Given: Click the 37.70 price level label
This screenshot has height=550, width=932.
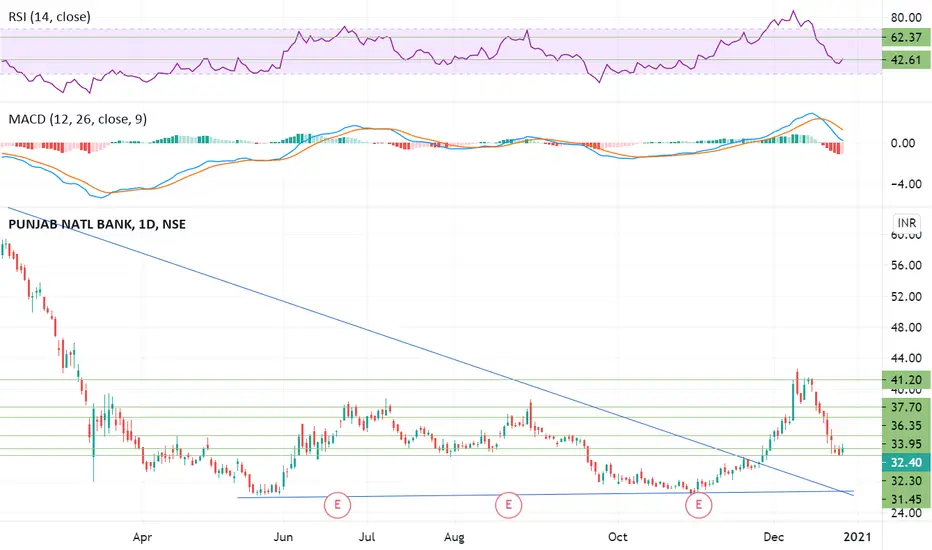Looking at the screenshot, I should (x=906, y=407).
